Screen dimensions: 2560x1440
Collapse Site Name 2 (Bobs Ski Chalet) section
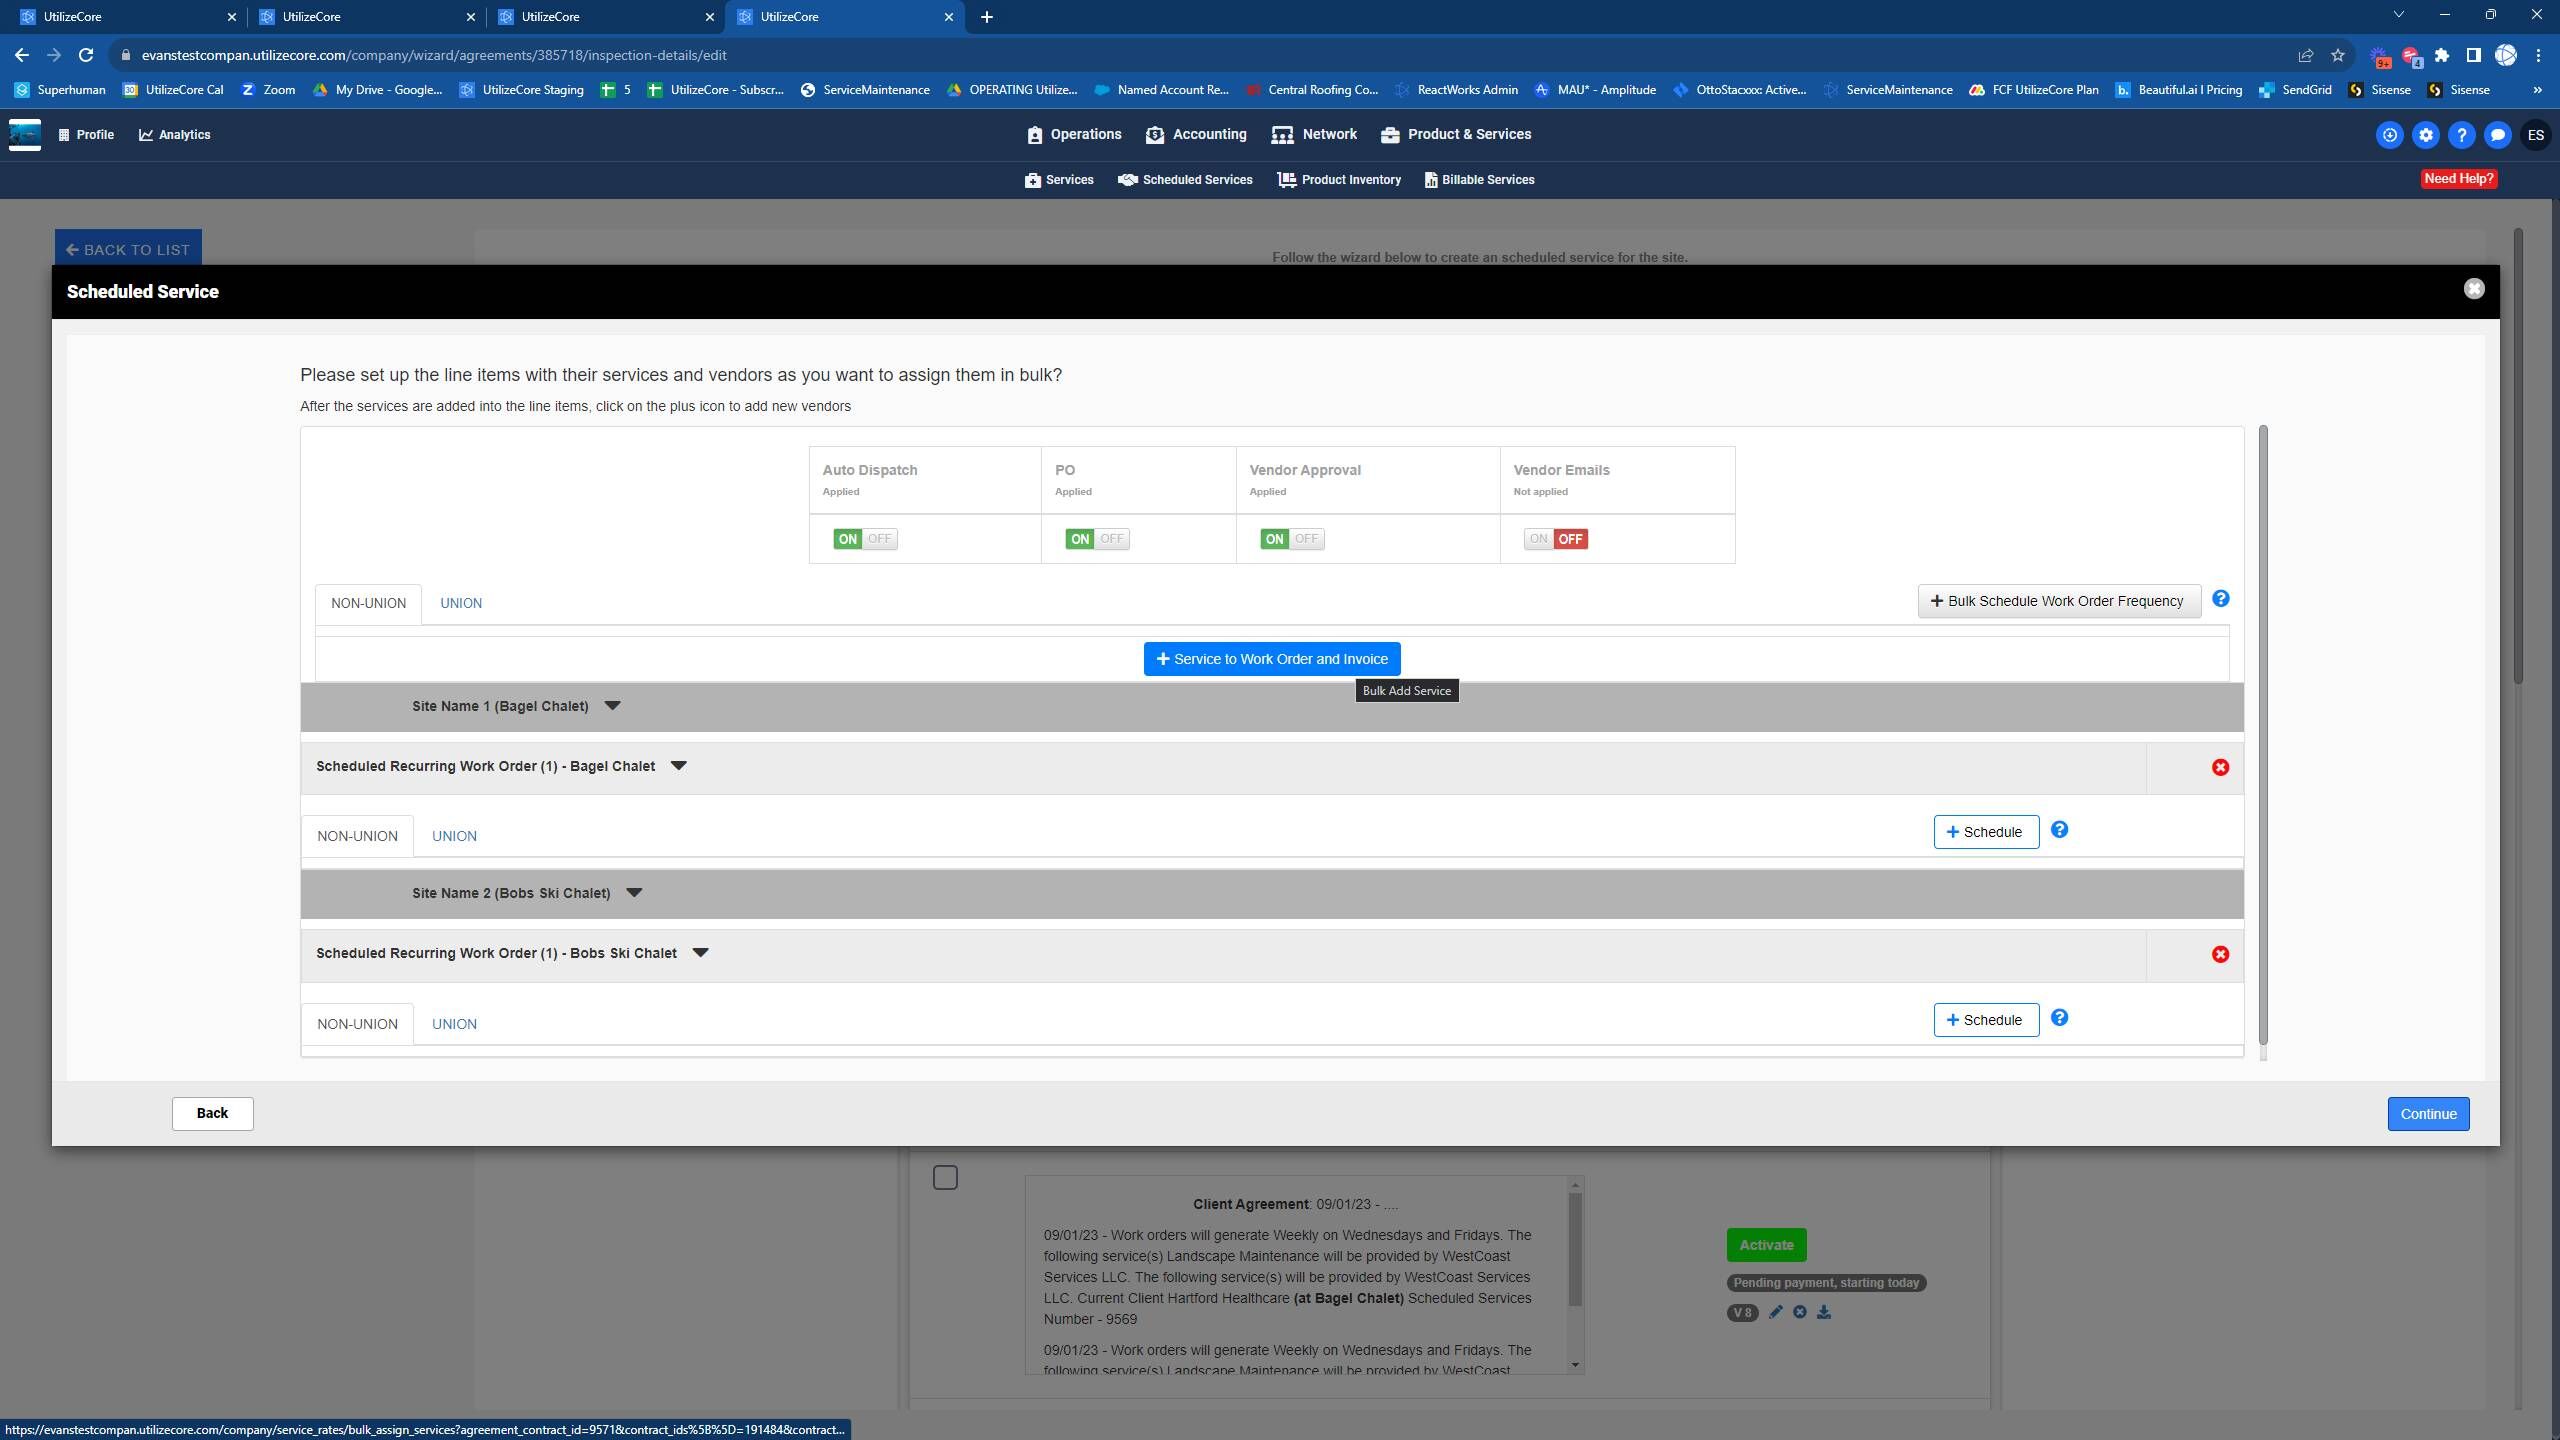(633, 893)
